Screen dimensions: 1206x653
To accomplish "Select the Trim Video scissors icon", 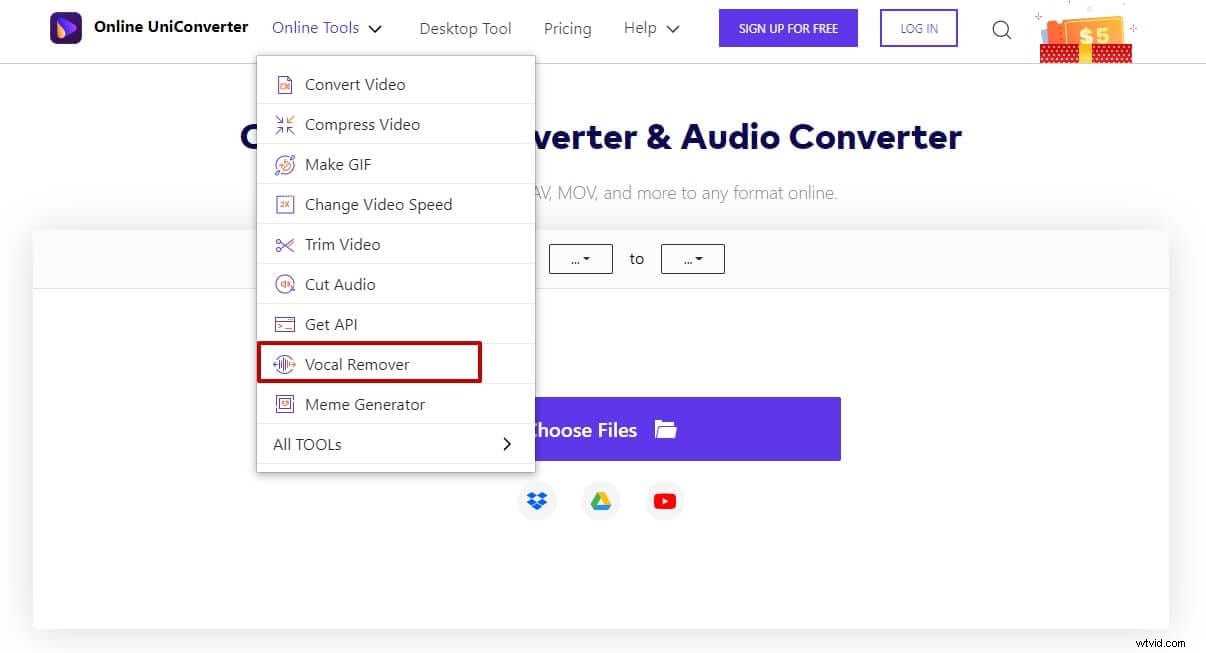I will 284,244.
